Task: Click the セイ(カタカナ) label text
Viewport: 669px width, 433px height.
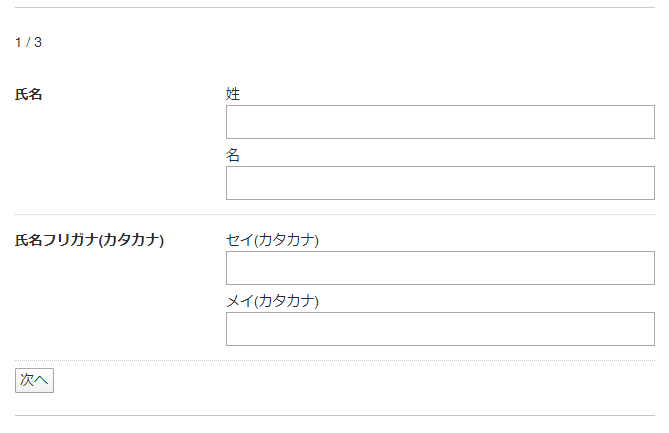Action: coord(272,240)
